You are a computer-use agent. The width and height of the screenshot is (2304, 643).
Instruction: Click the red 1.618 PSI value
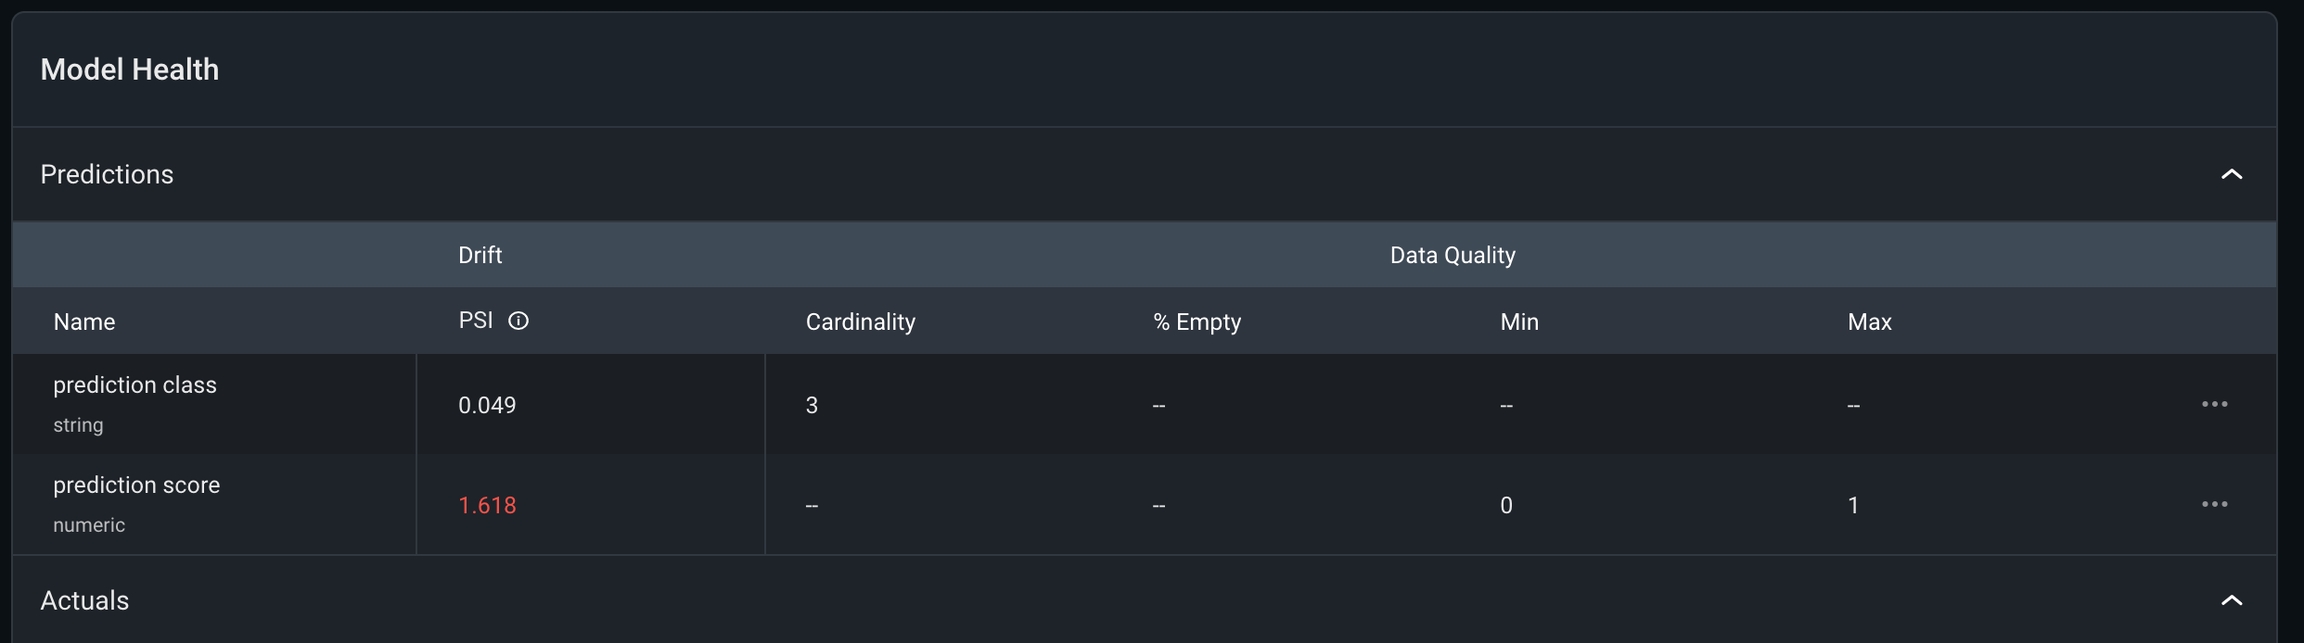tap(487, 506)
